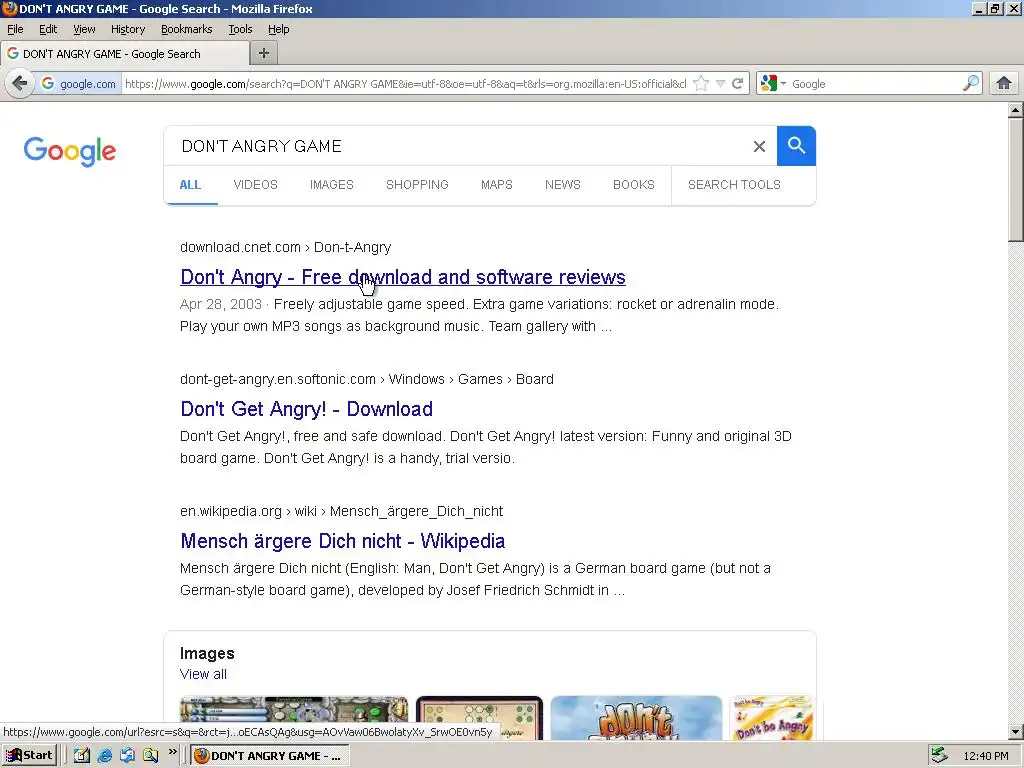Open Mensch ärgere Dich nicht Wikipedia link
Viewport: 1024px width, 768px height.
point(343,541)
